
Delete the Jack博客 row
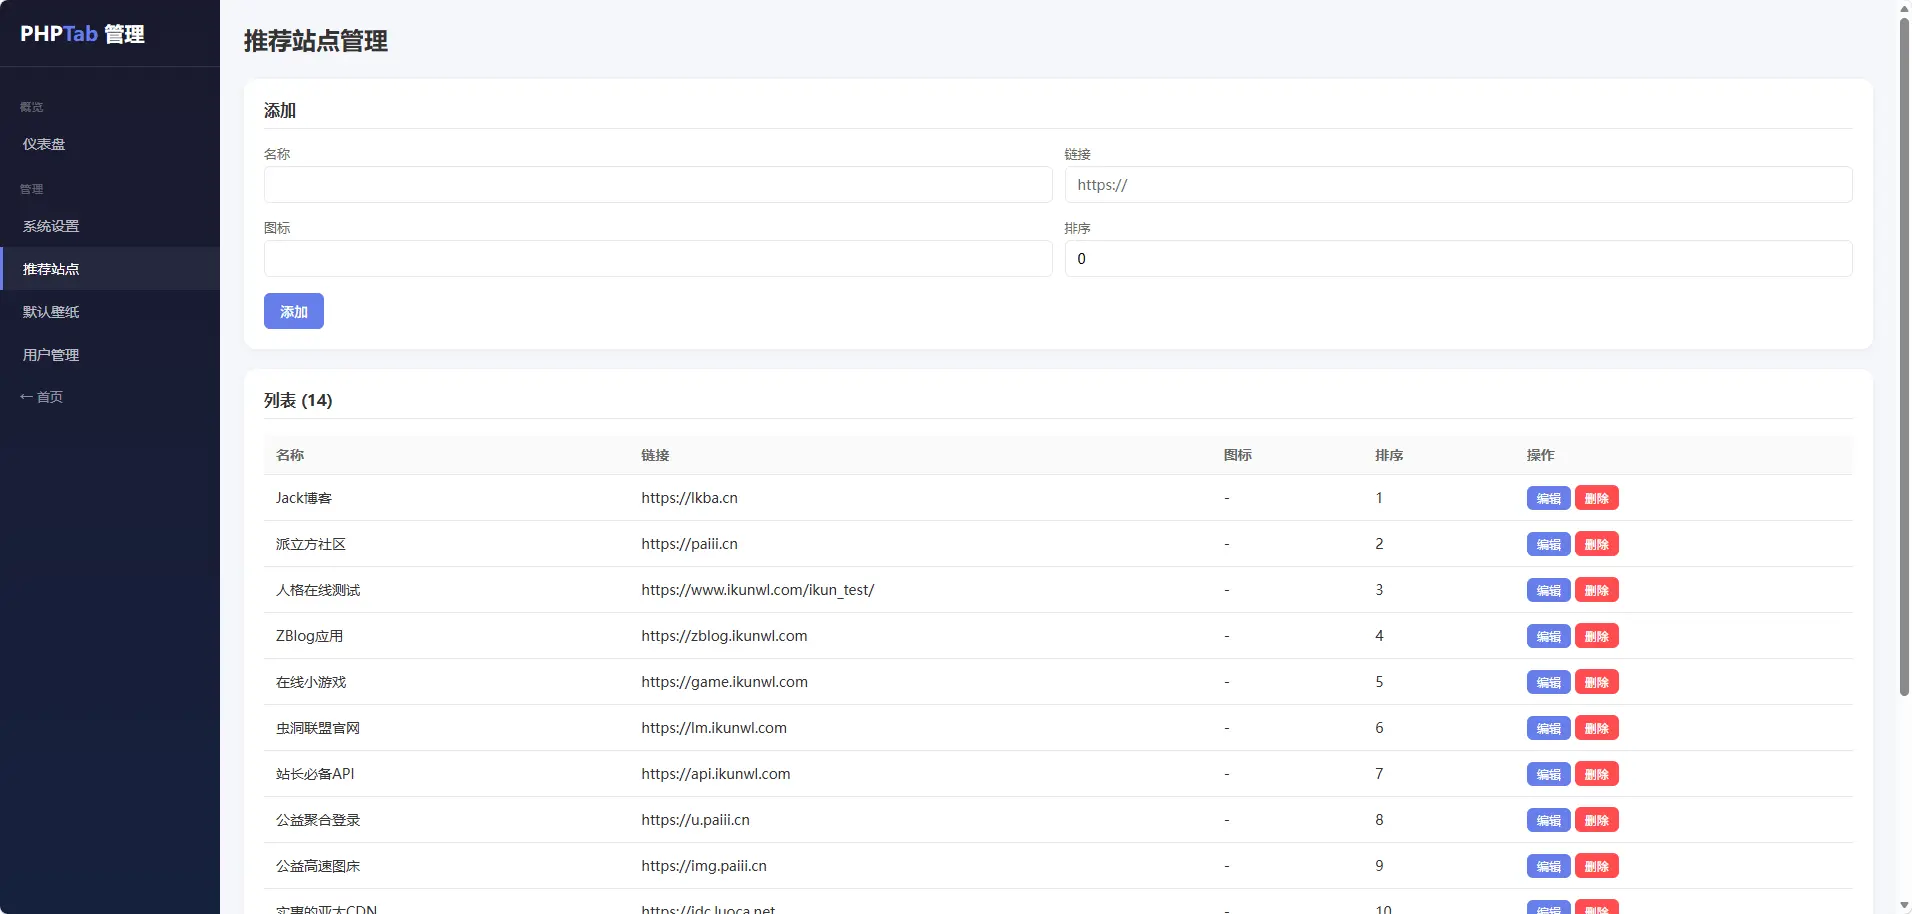[x=1596, y=498]
